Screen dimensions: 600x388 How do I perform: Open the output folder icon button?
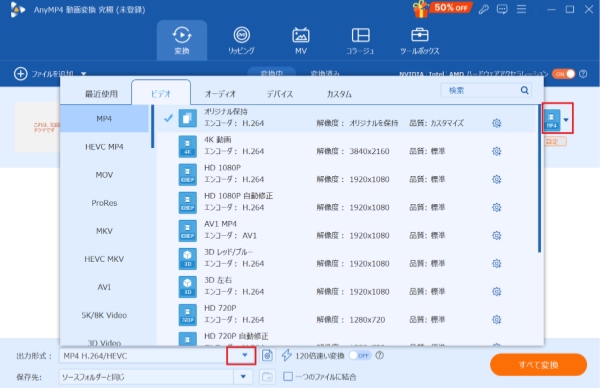(267, 377)
